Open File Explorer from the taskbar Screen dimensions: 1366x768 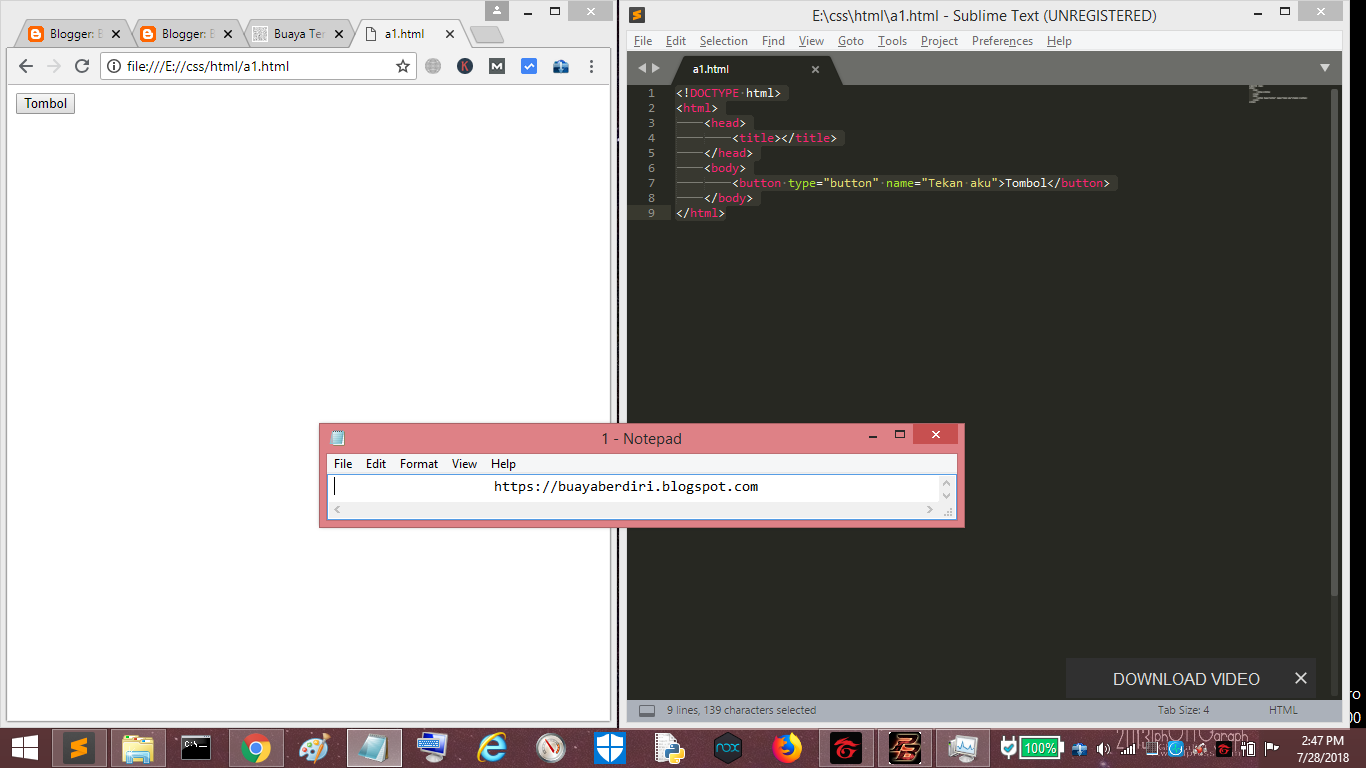coord(137,748)
